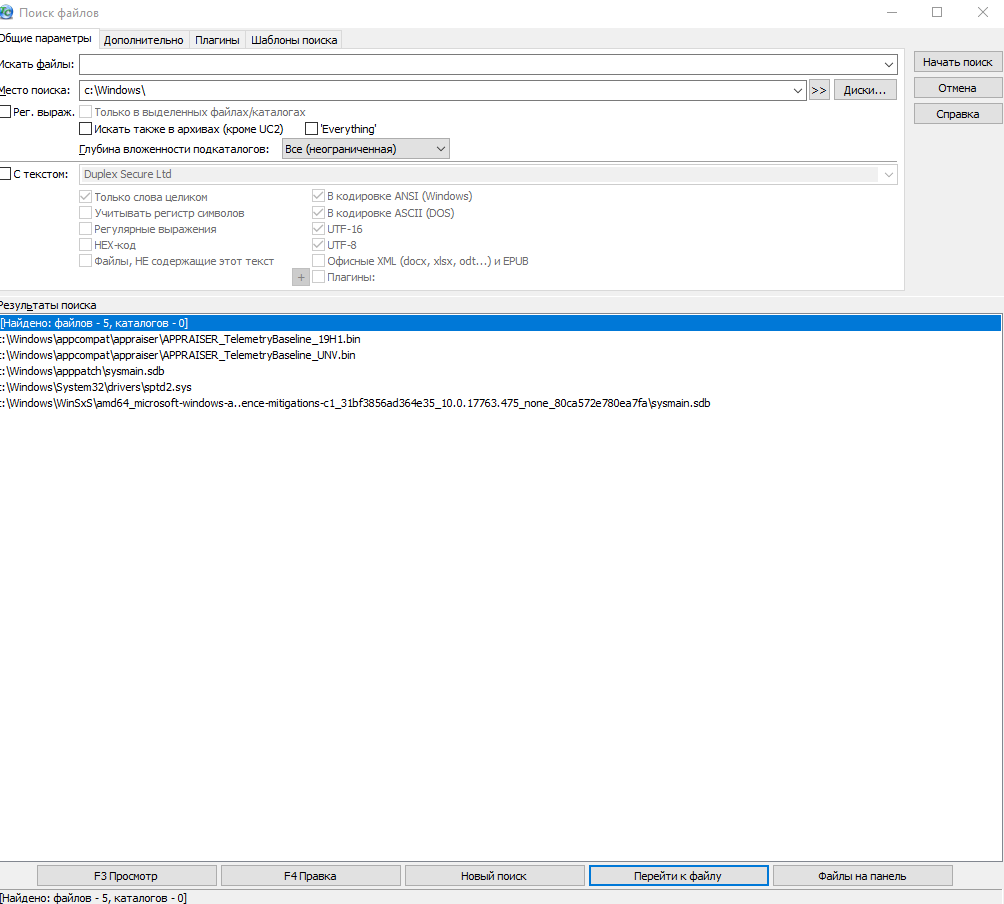This screenshot has width=1004, height=904.
Task: Click Файлы на панель button
Action: pyautogui.click(x=862, y=876)
